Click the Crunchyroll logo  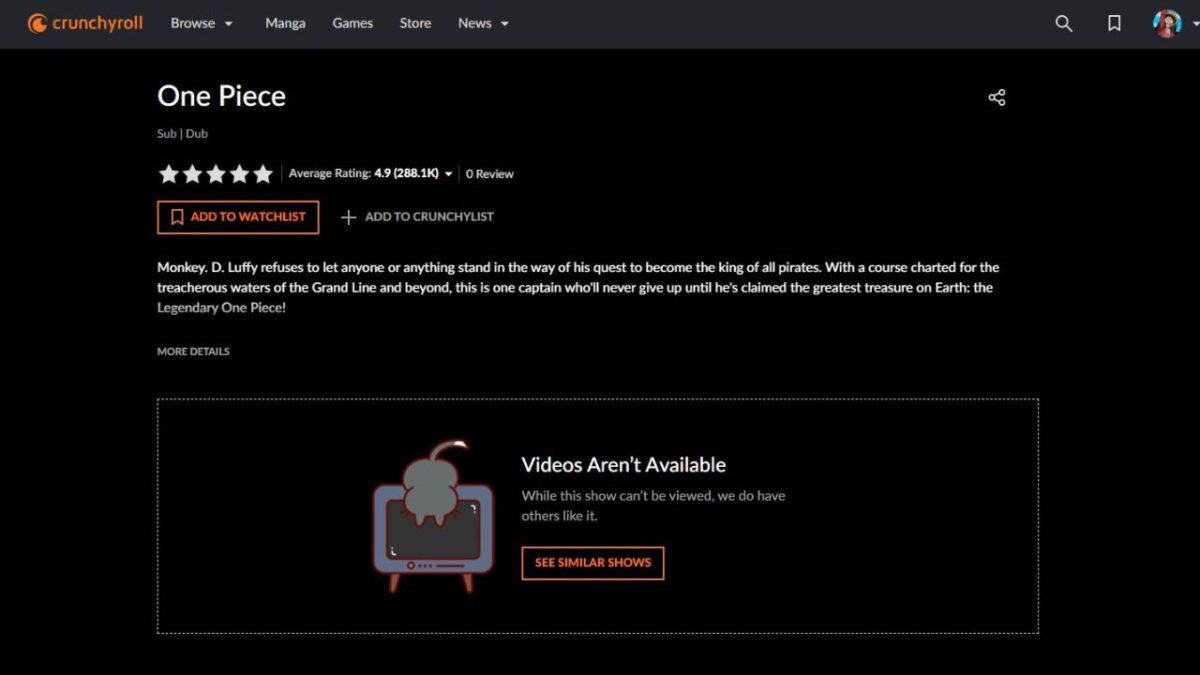[85, 23]
